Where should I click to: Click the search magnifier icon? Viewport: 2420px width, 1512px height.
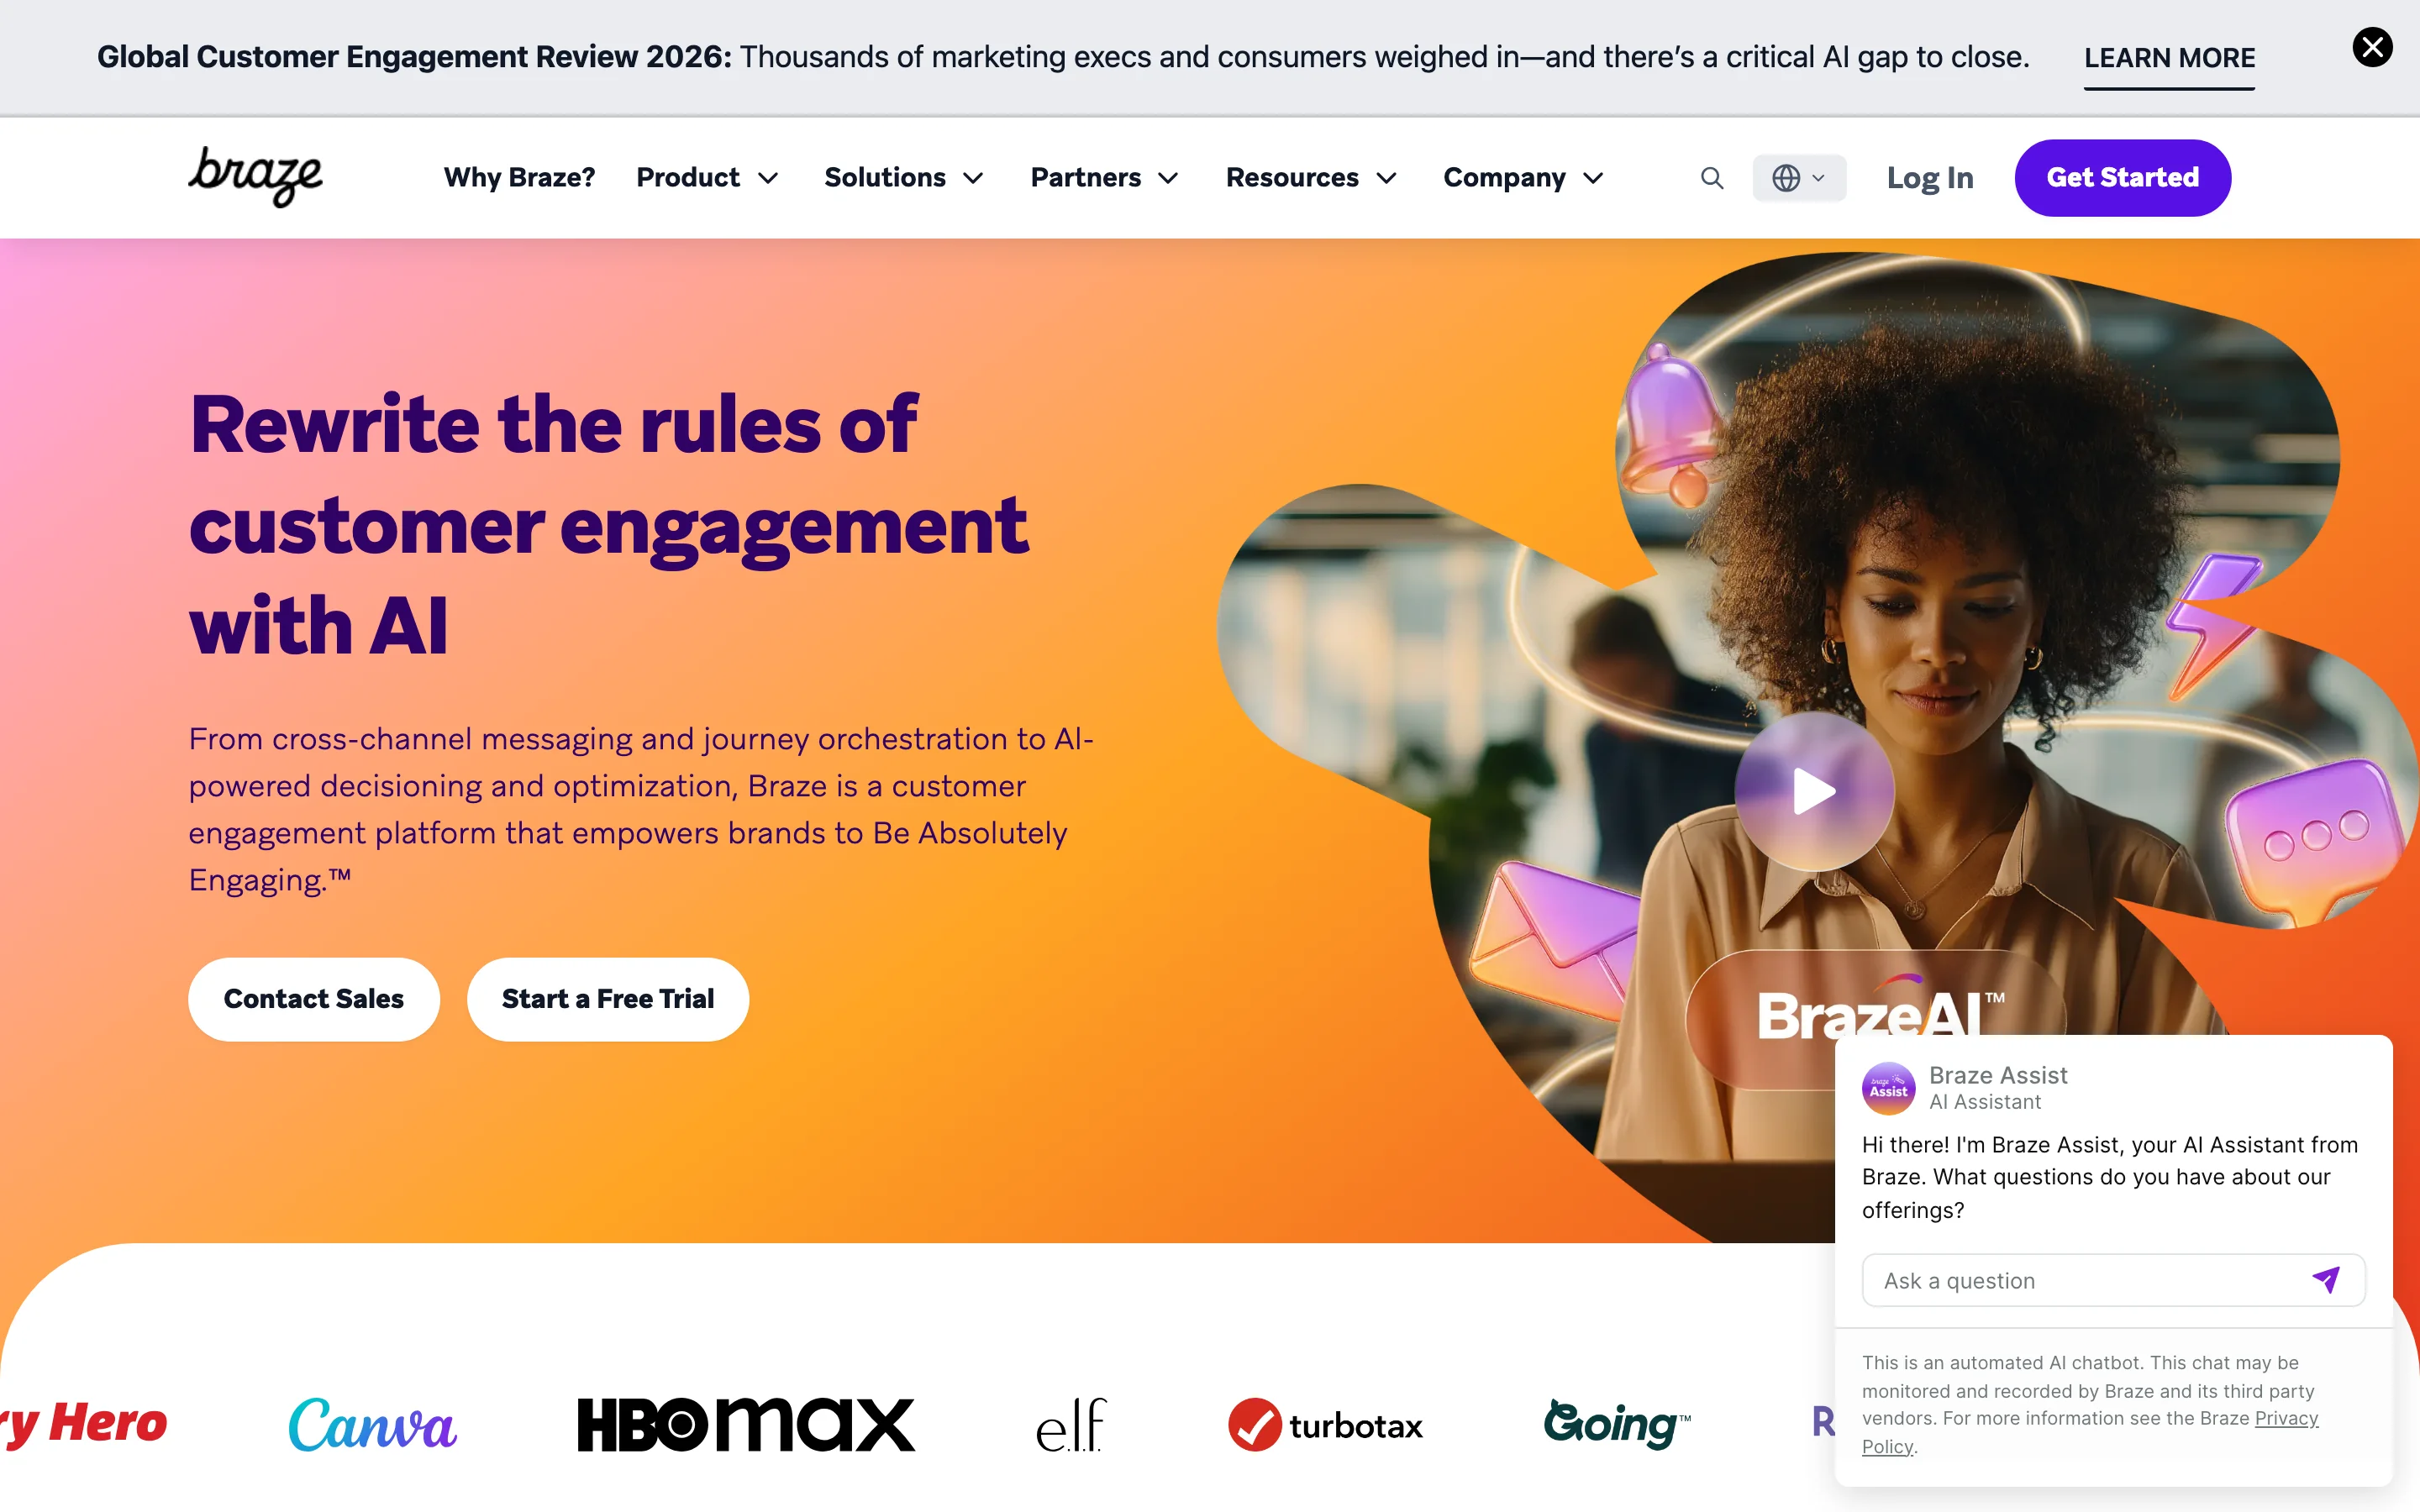pos(1712,178)
